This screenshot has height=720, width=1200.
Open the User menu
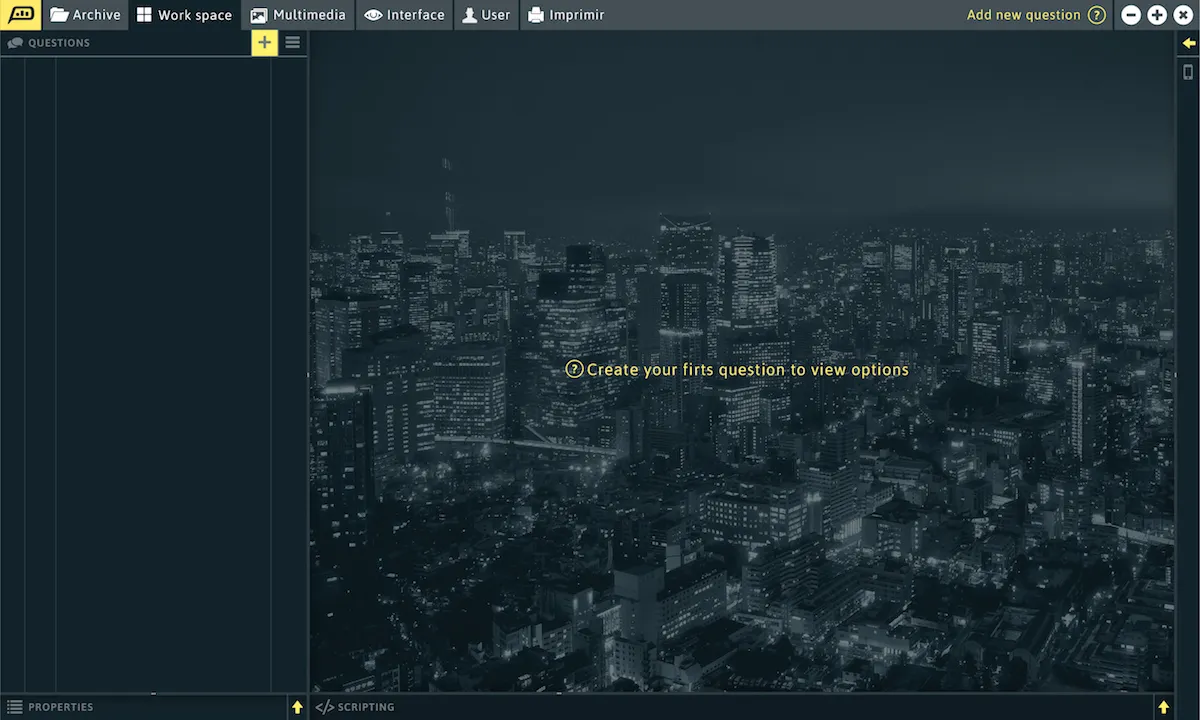(x=486, y=15)
